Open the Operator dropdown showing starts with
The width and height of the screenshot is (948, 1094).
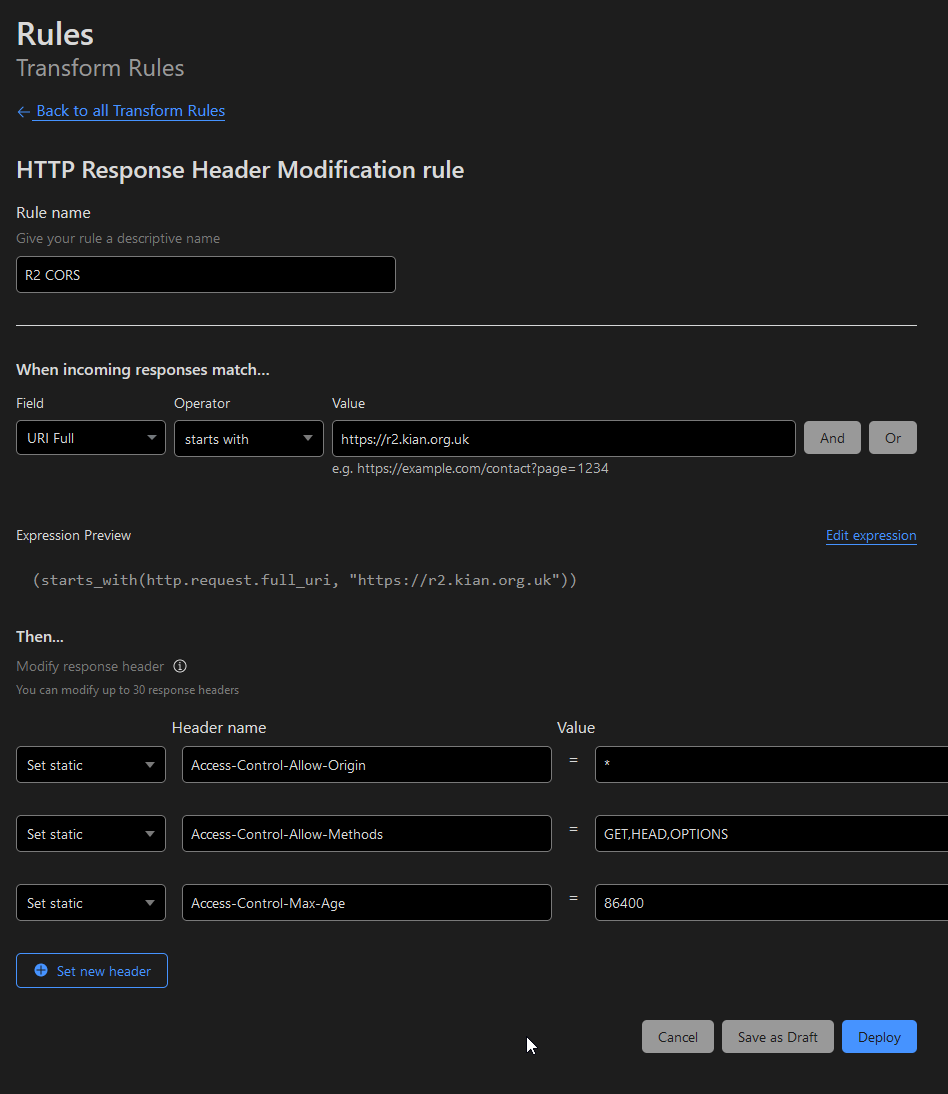point(248,438)
